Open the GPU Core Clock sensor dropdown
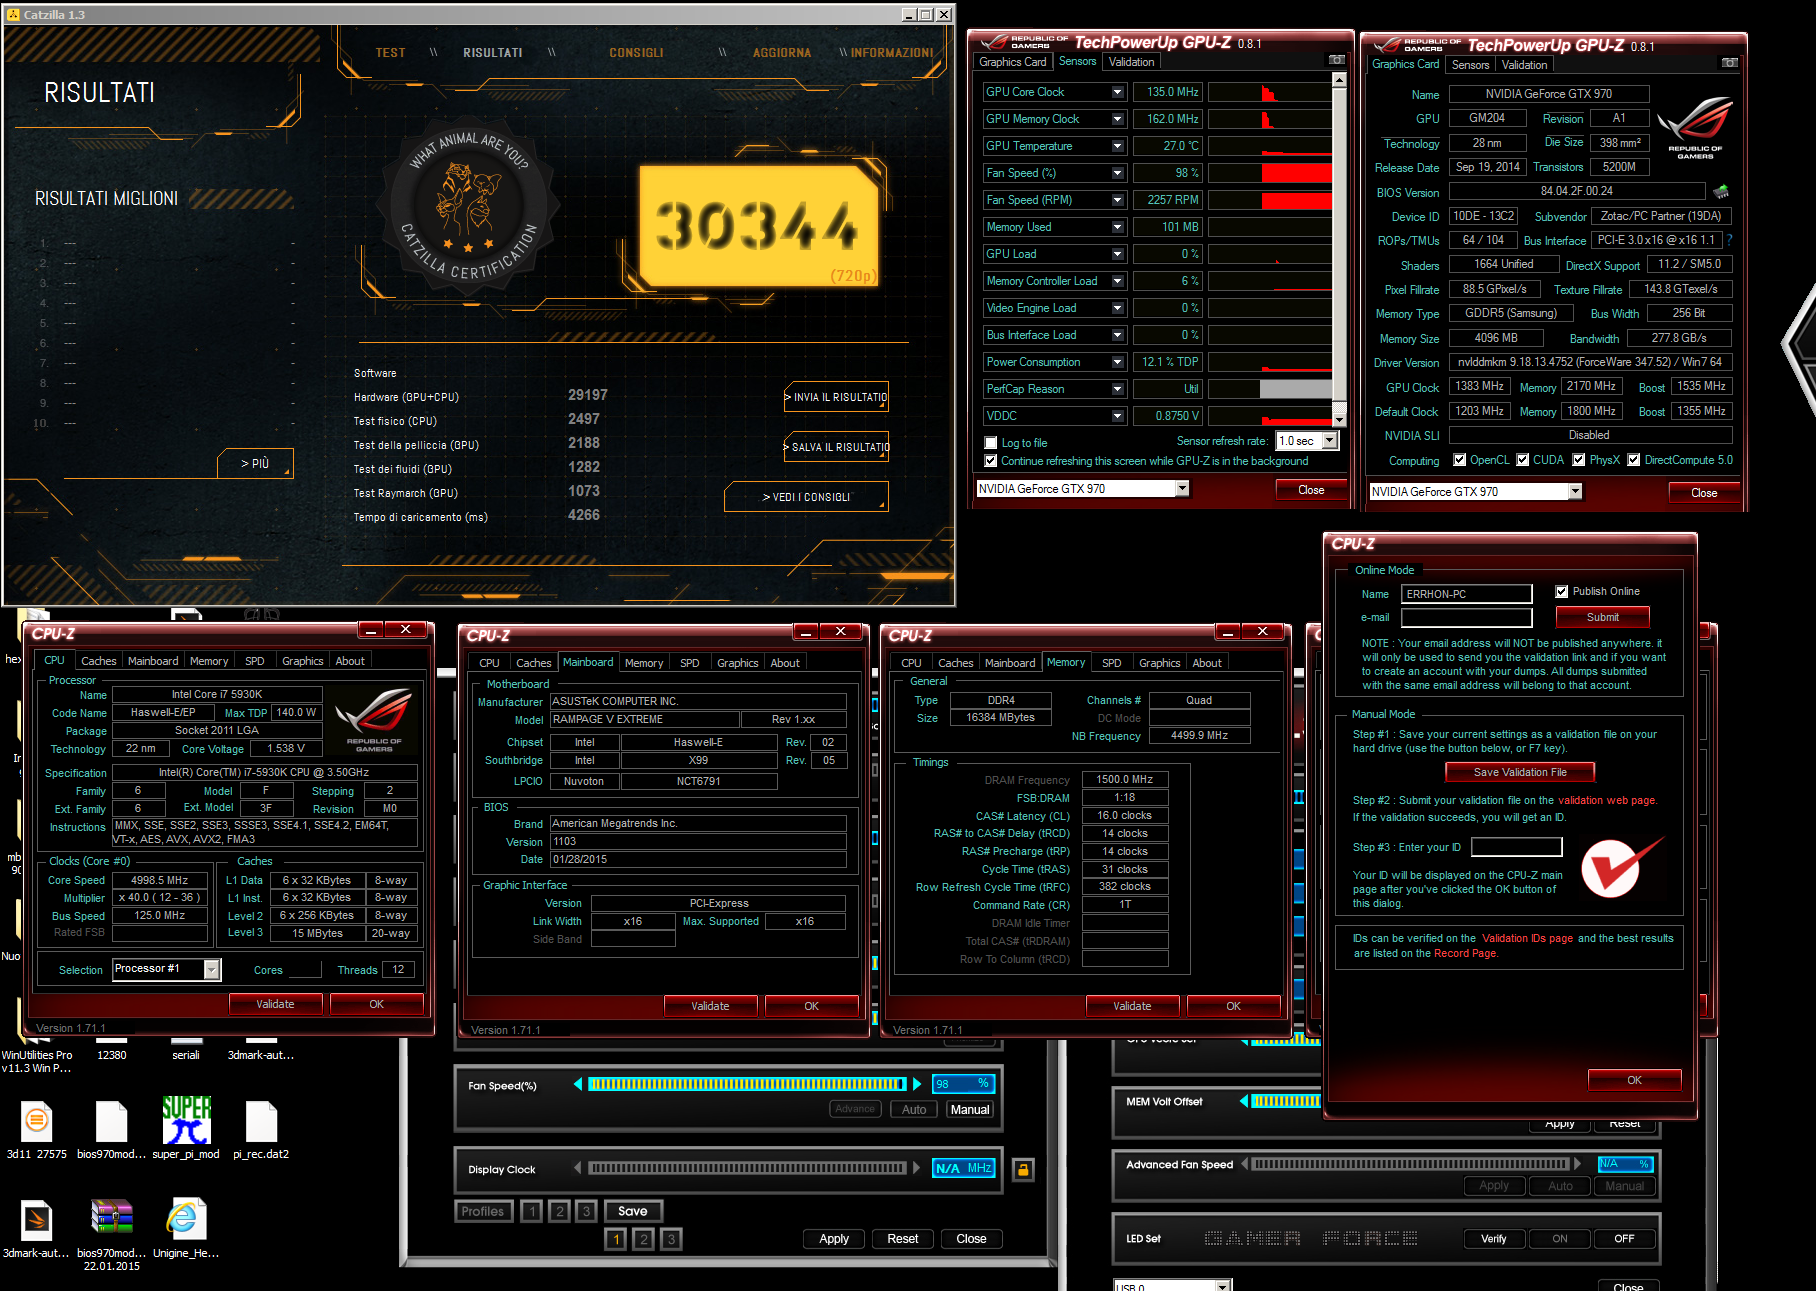Image resolution: width=1816 pixels, height=1291 pixels. (1118, 92)
